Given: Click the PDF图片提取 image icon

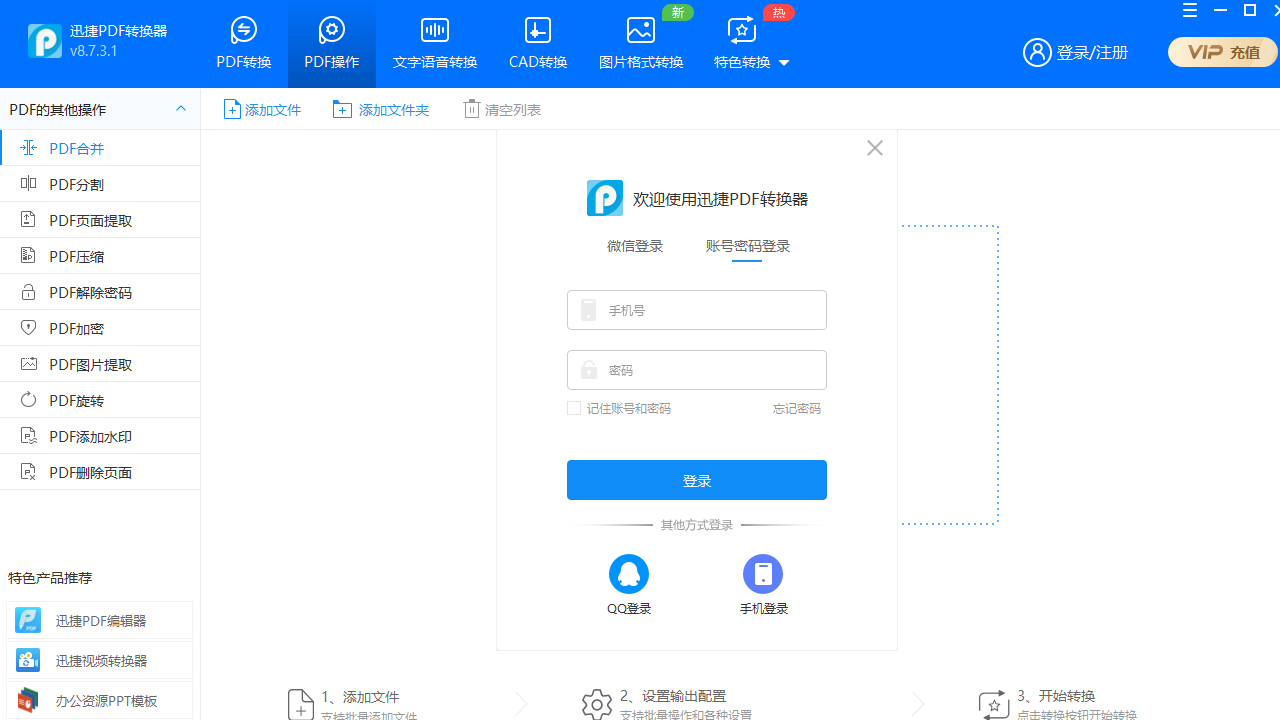Looking at the screenshot, I should (29, 364).
